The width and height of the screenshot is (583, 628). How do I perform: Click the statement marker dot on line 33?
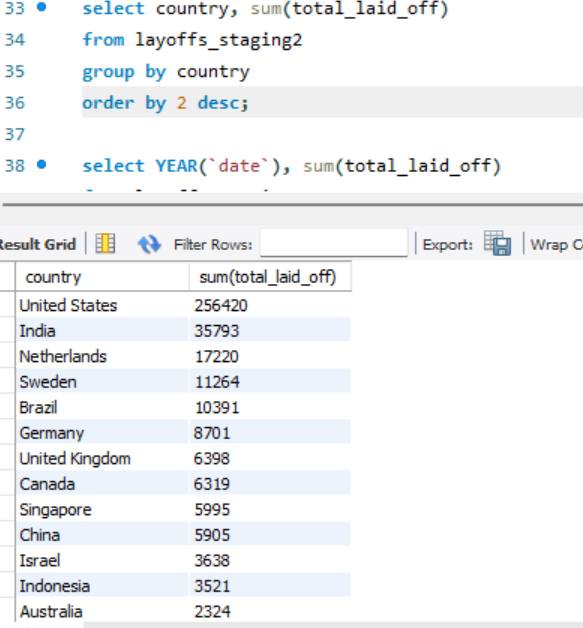42,7
